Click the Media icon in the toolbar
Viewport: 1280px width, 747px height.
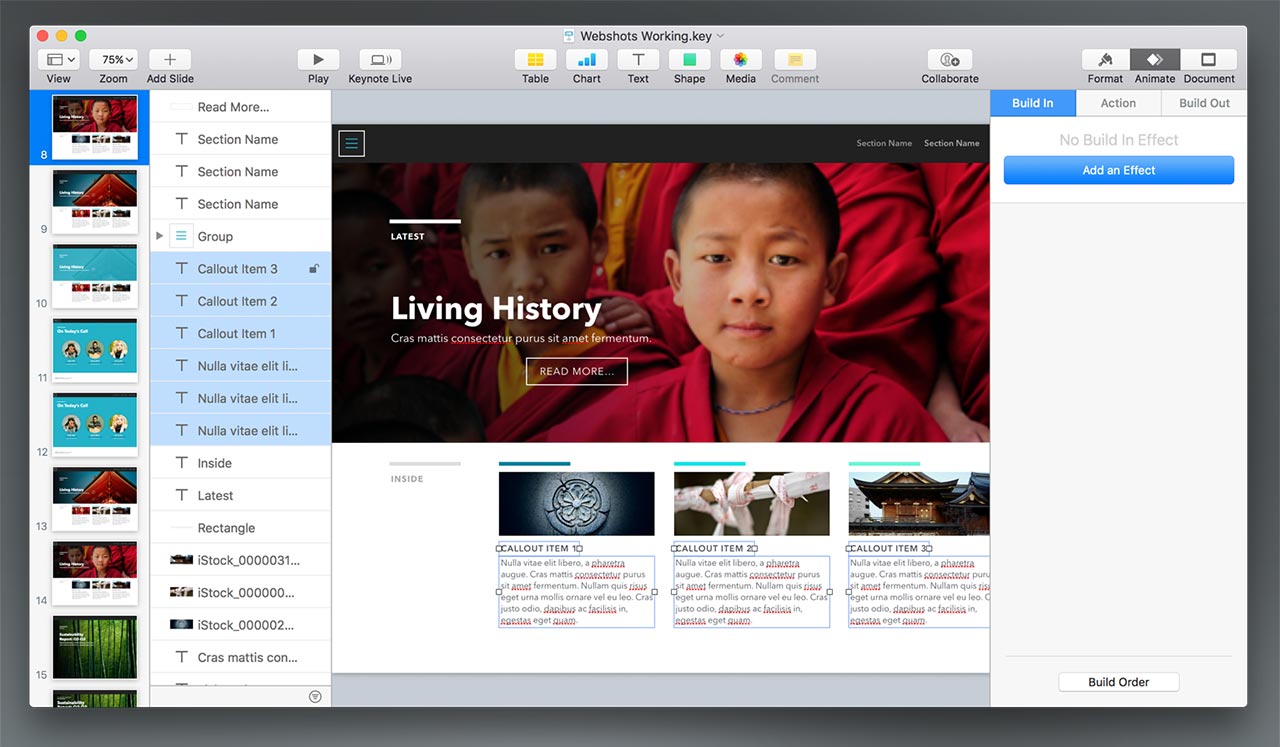tap(740, 60)
